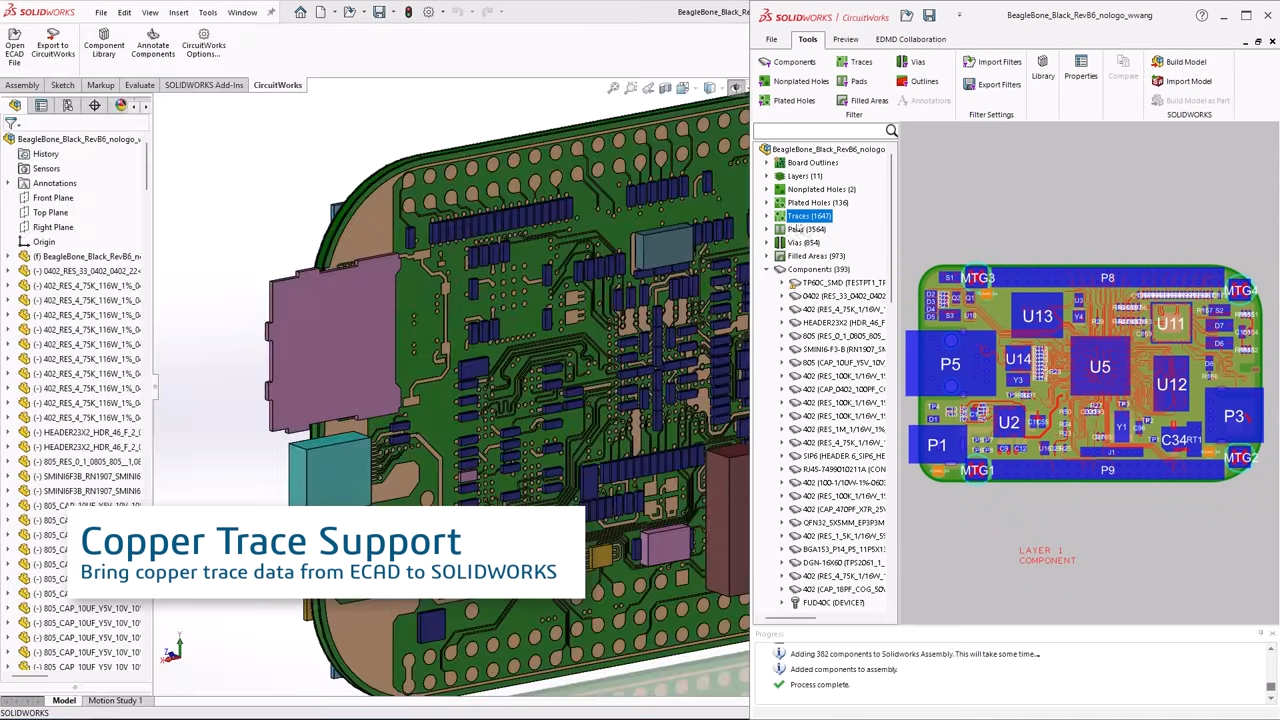Toggle the Nonplated Holes filter
Viewport: 1280px width, 720px height.
(x=794, y=81)
